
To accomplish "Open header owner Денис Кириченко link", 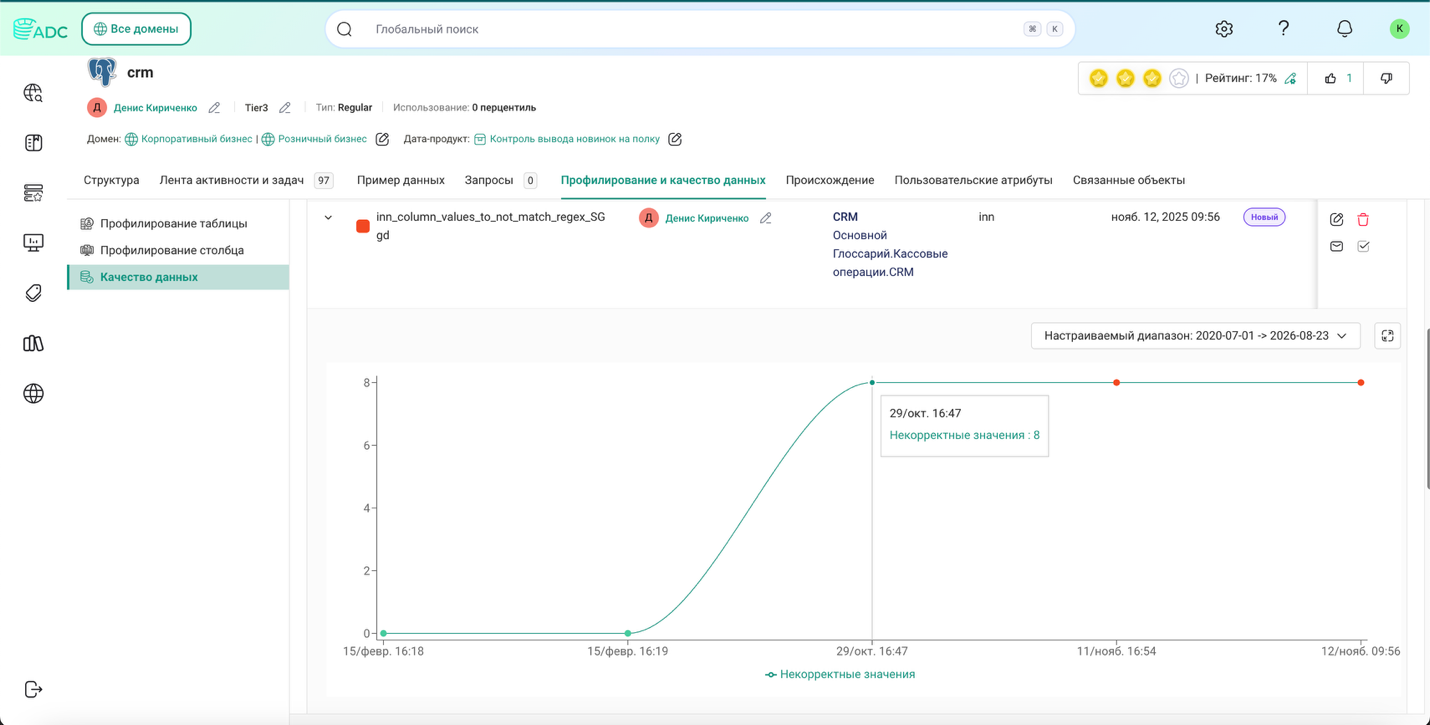I will point(155,108).
